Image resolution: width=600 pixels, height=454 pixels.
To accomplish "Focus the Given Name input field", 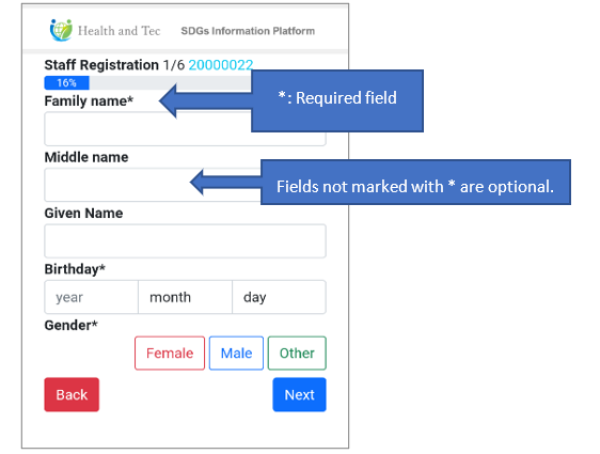I will [185, 241].
